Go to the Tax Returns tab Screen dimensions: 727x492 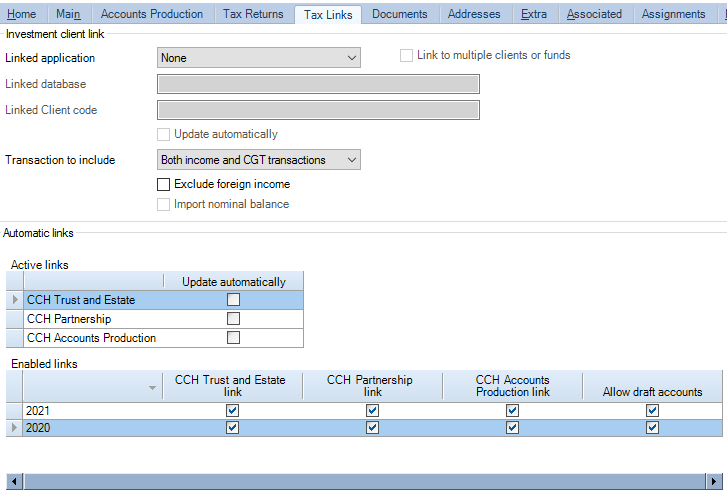(x=253, y=14)
